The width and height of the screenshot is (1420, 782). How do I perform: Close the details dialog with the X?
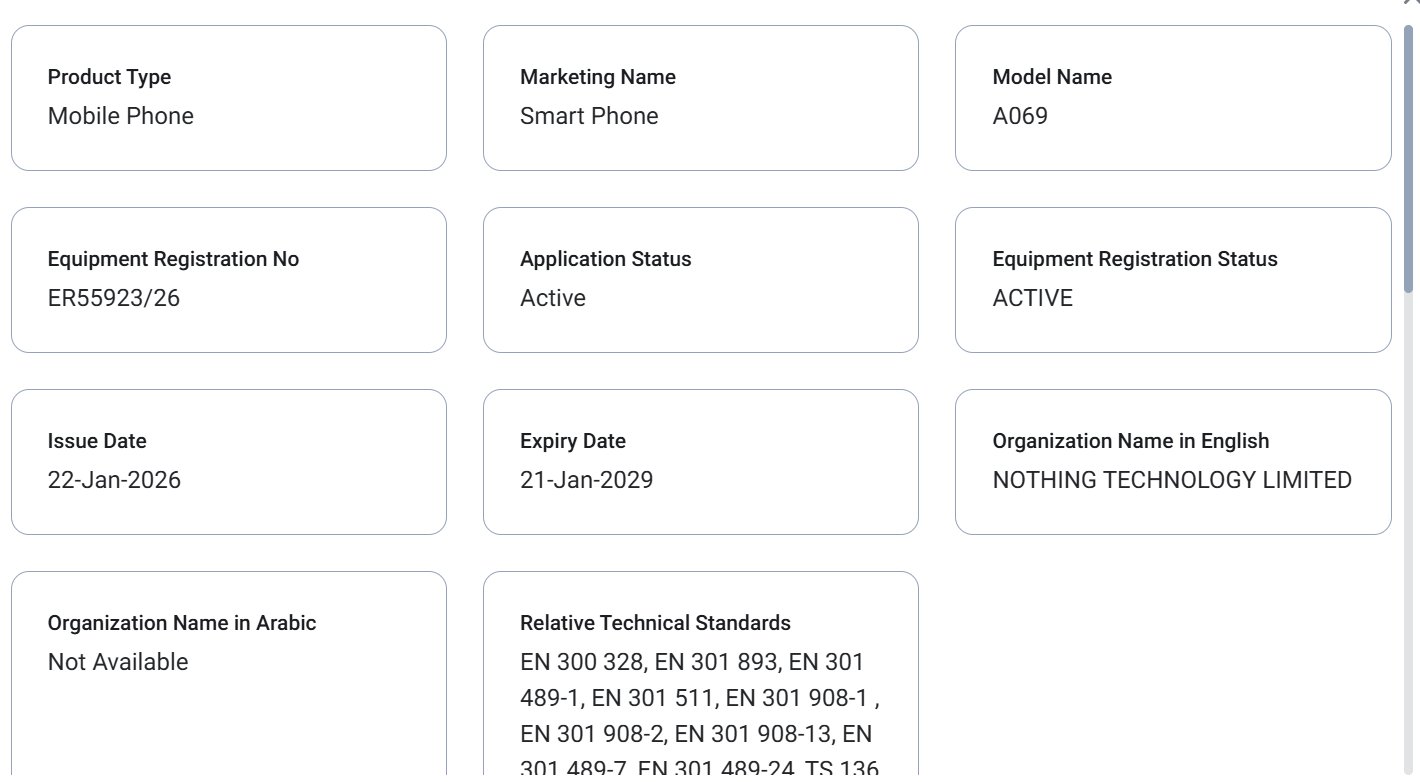pyautogui.click(x=1411, y=3)
